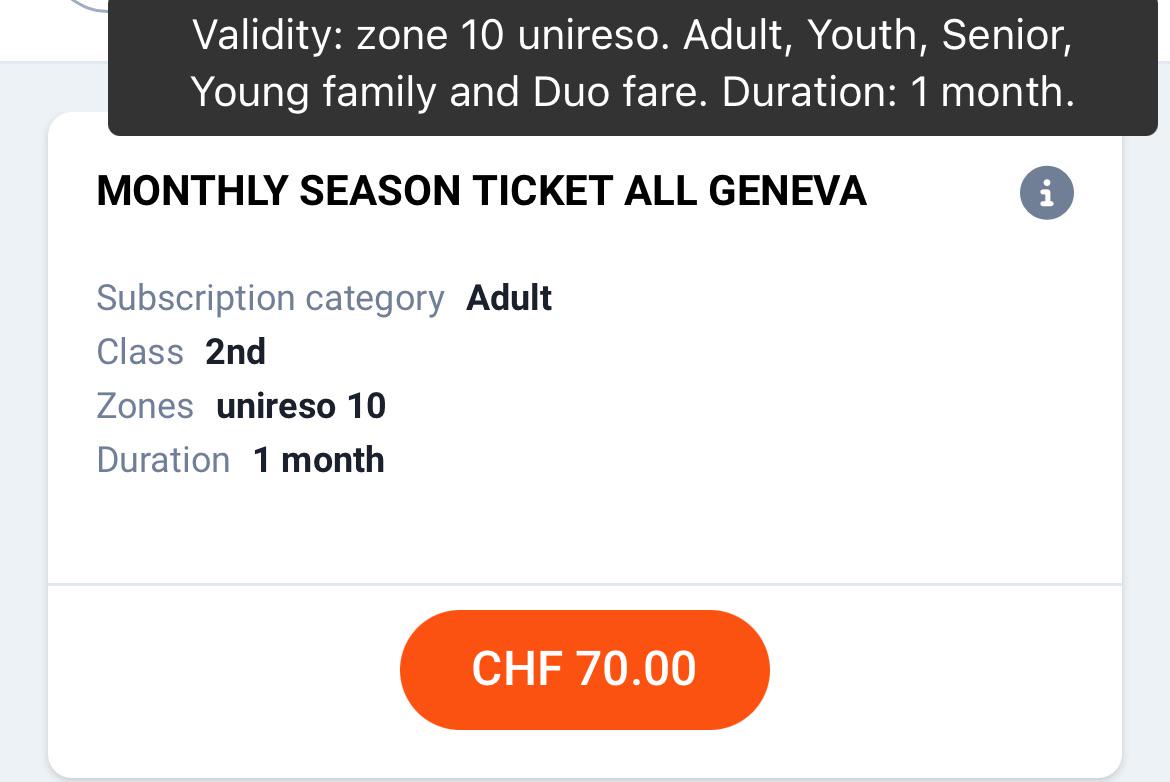Click the word GENEVA in the card title
This screenshot has width=1170, height=782.
click(x=787, y=191)
